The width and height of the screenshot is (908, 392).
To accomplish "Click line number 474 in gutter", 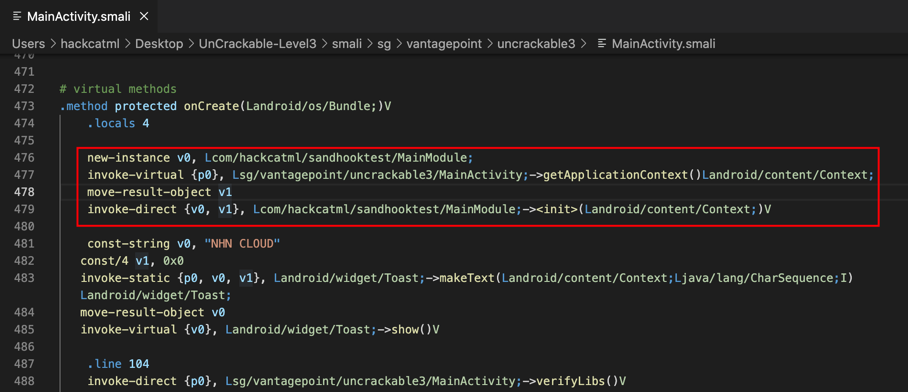I will pos(24,123).
